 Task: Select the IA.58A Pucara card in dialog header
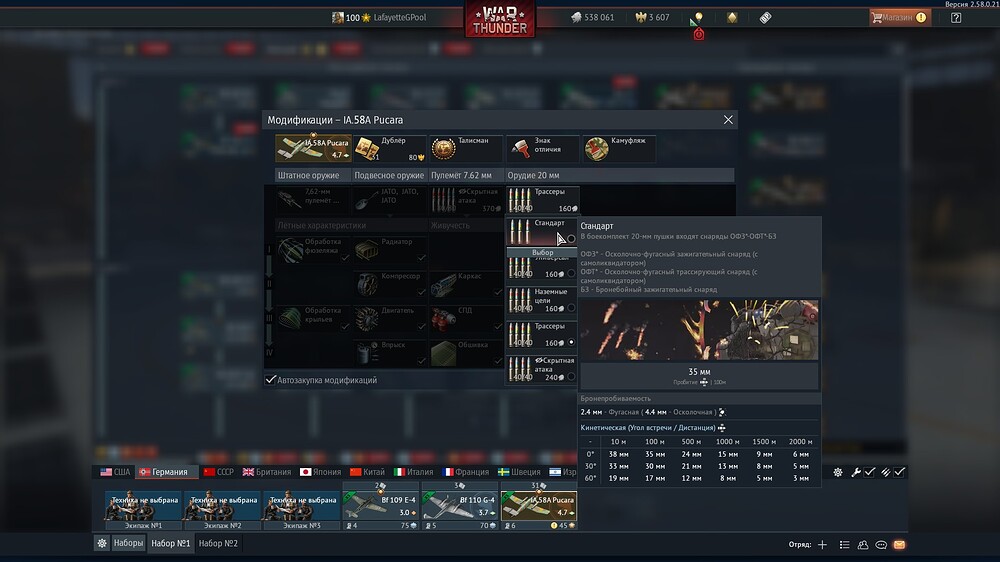pyautogui.click(x=313, y=149)
